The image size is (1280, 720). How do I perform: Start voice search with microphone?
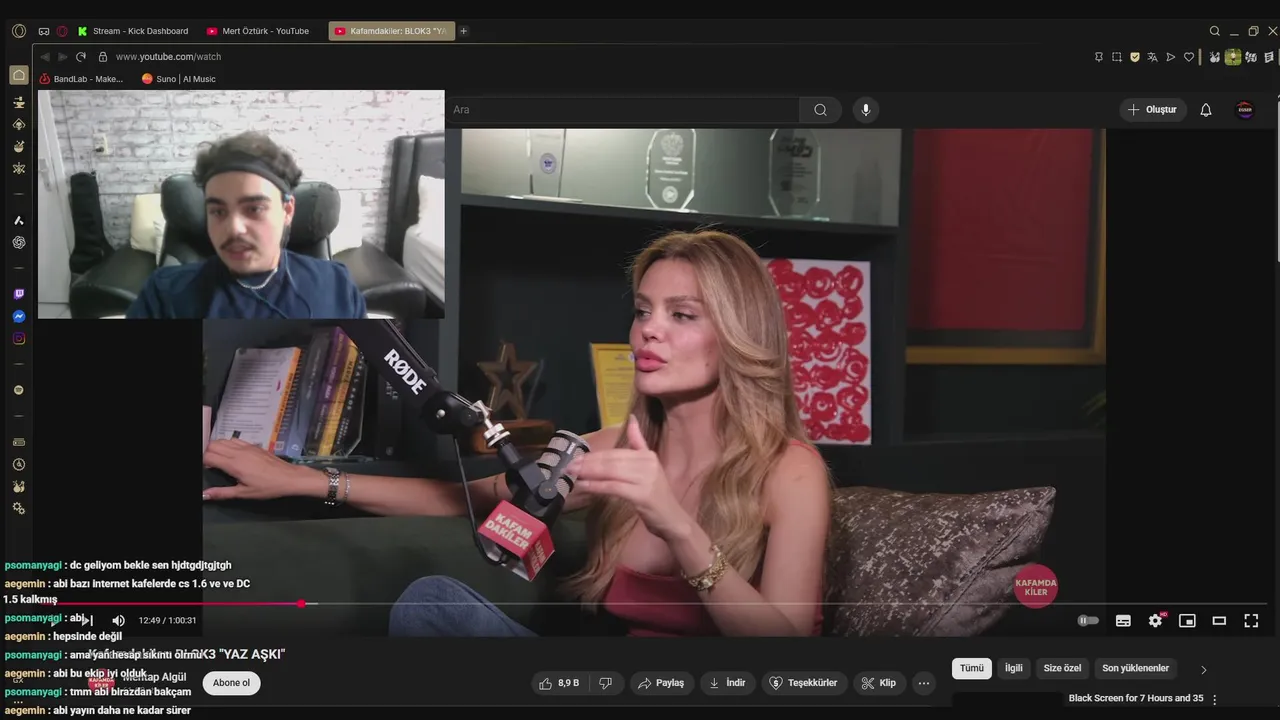866,110
